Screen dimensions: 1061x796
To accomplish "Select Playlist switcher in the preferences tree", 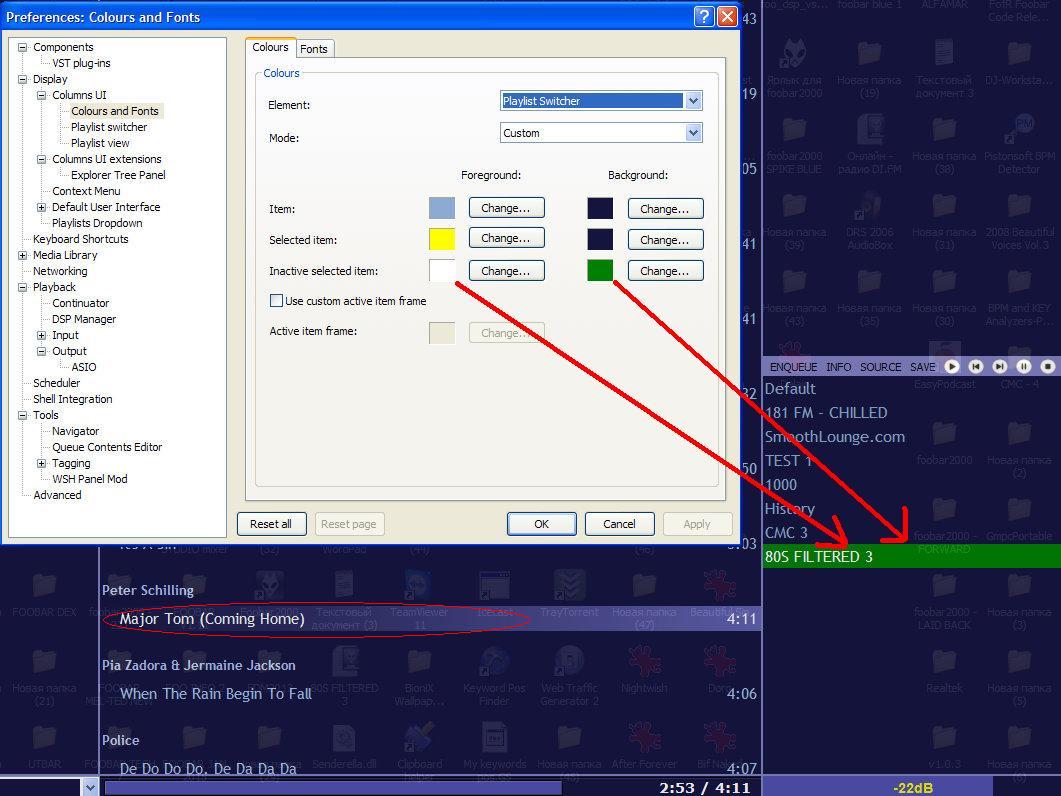I will [x=109, y=127].
